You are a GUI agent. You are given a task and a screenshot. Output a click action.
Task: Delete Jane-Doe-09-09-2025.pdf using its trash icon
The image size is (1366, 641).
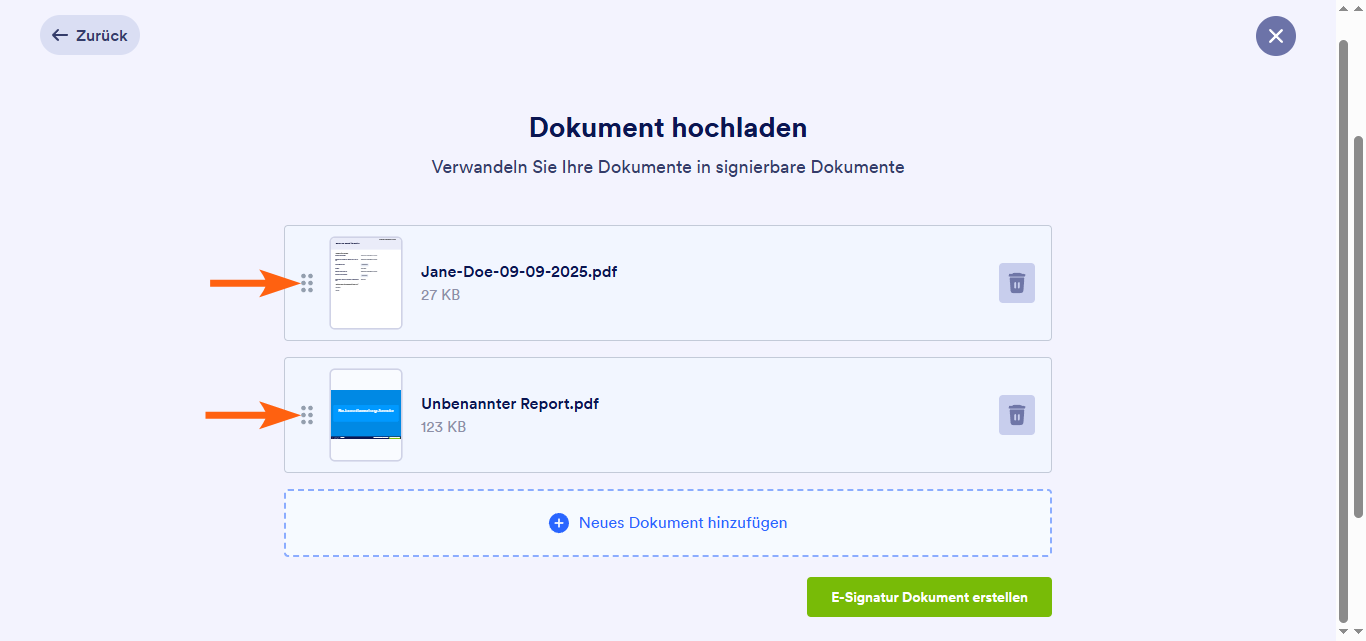pos(1016,283)
